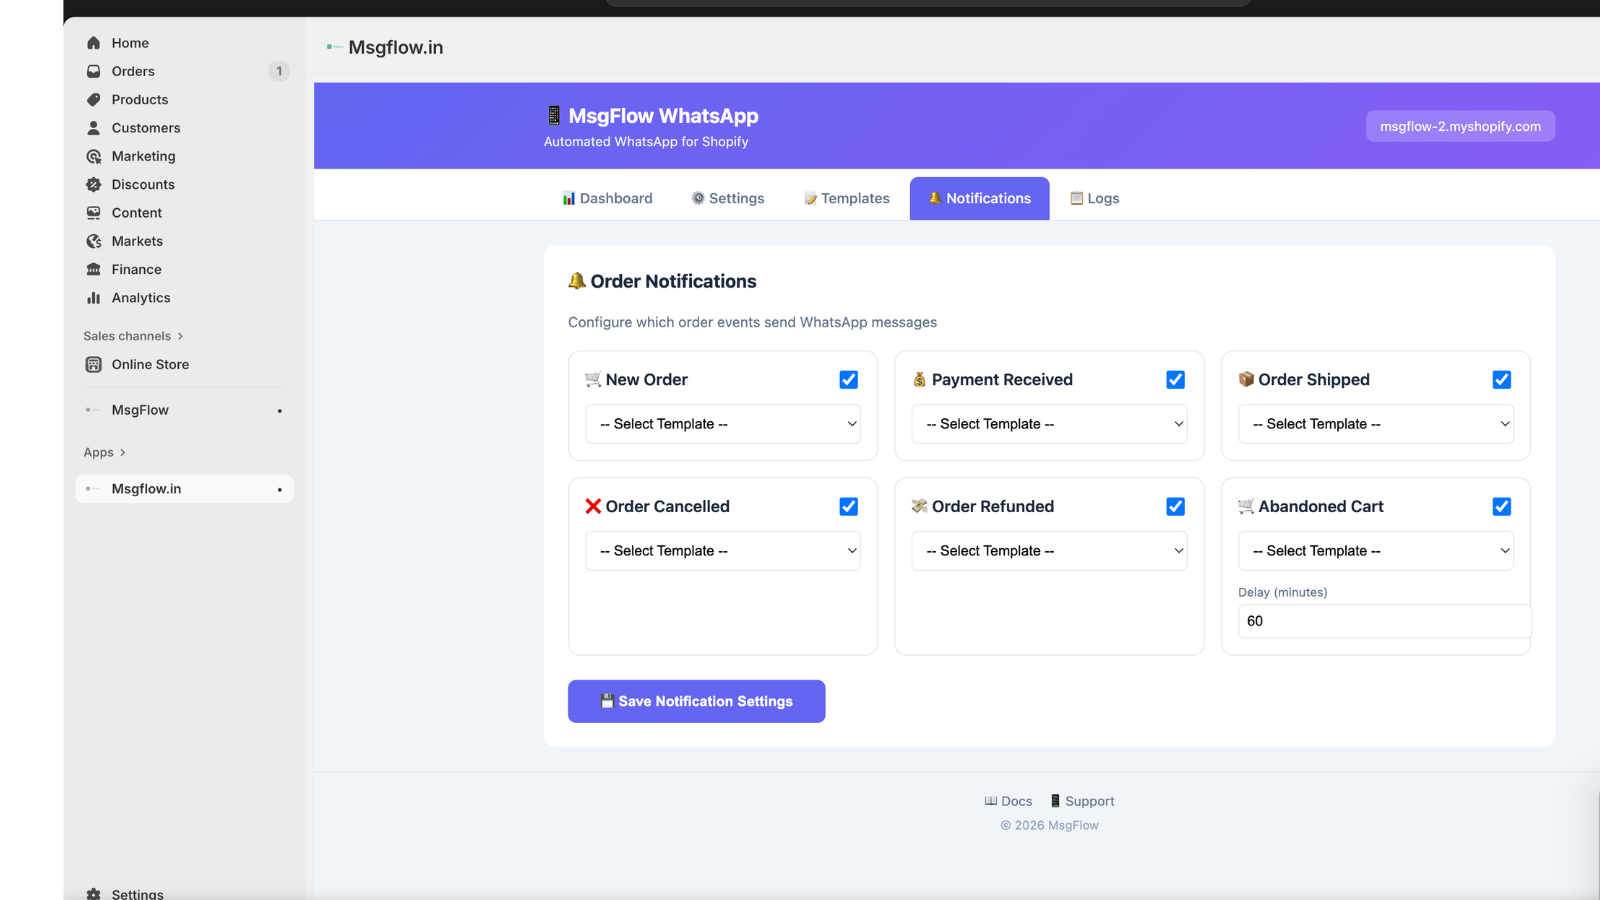Select a template for Order Refunded

(x=1050, y=551)
